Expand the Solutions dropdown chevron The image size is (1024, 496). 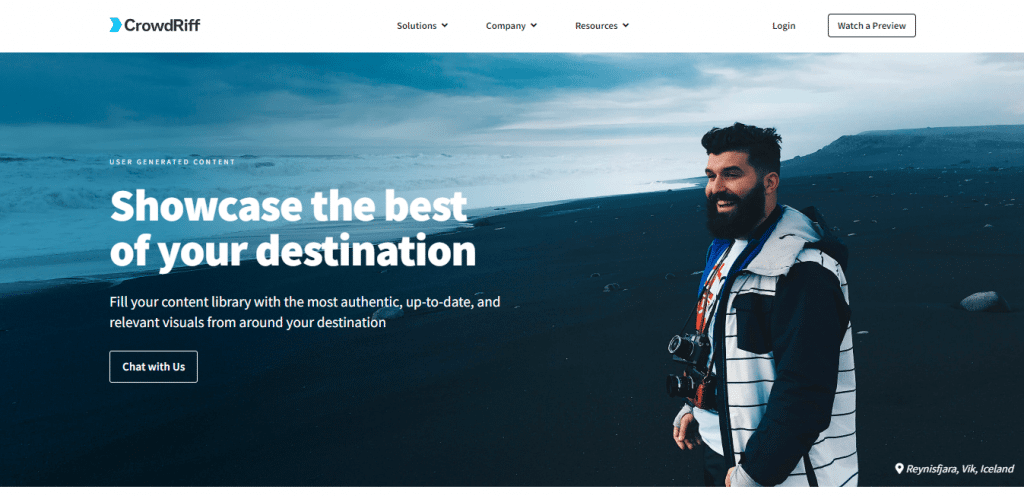(x=445, y=25)
